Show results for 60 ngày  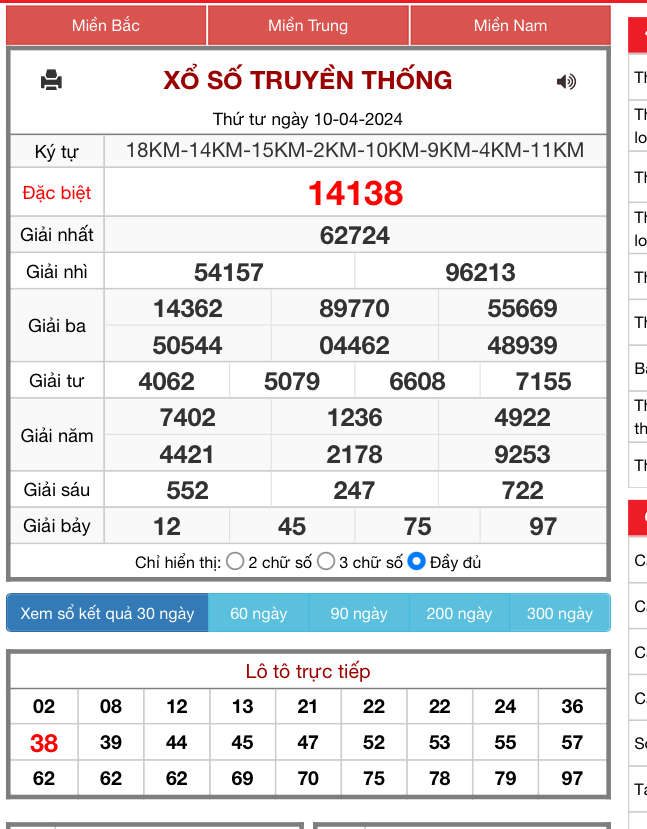(259, 613)
